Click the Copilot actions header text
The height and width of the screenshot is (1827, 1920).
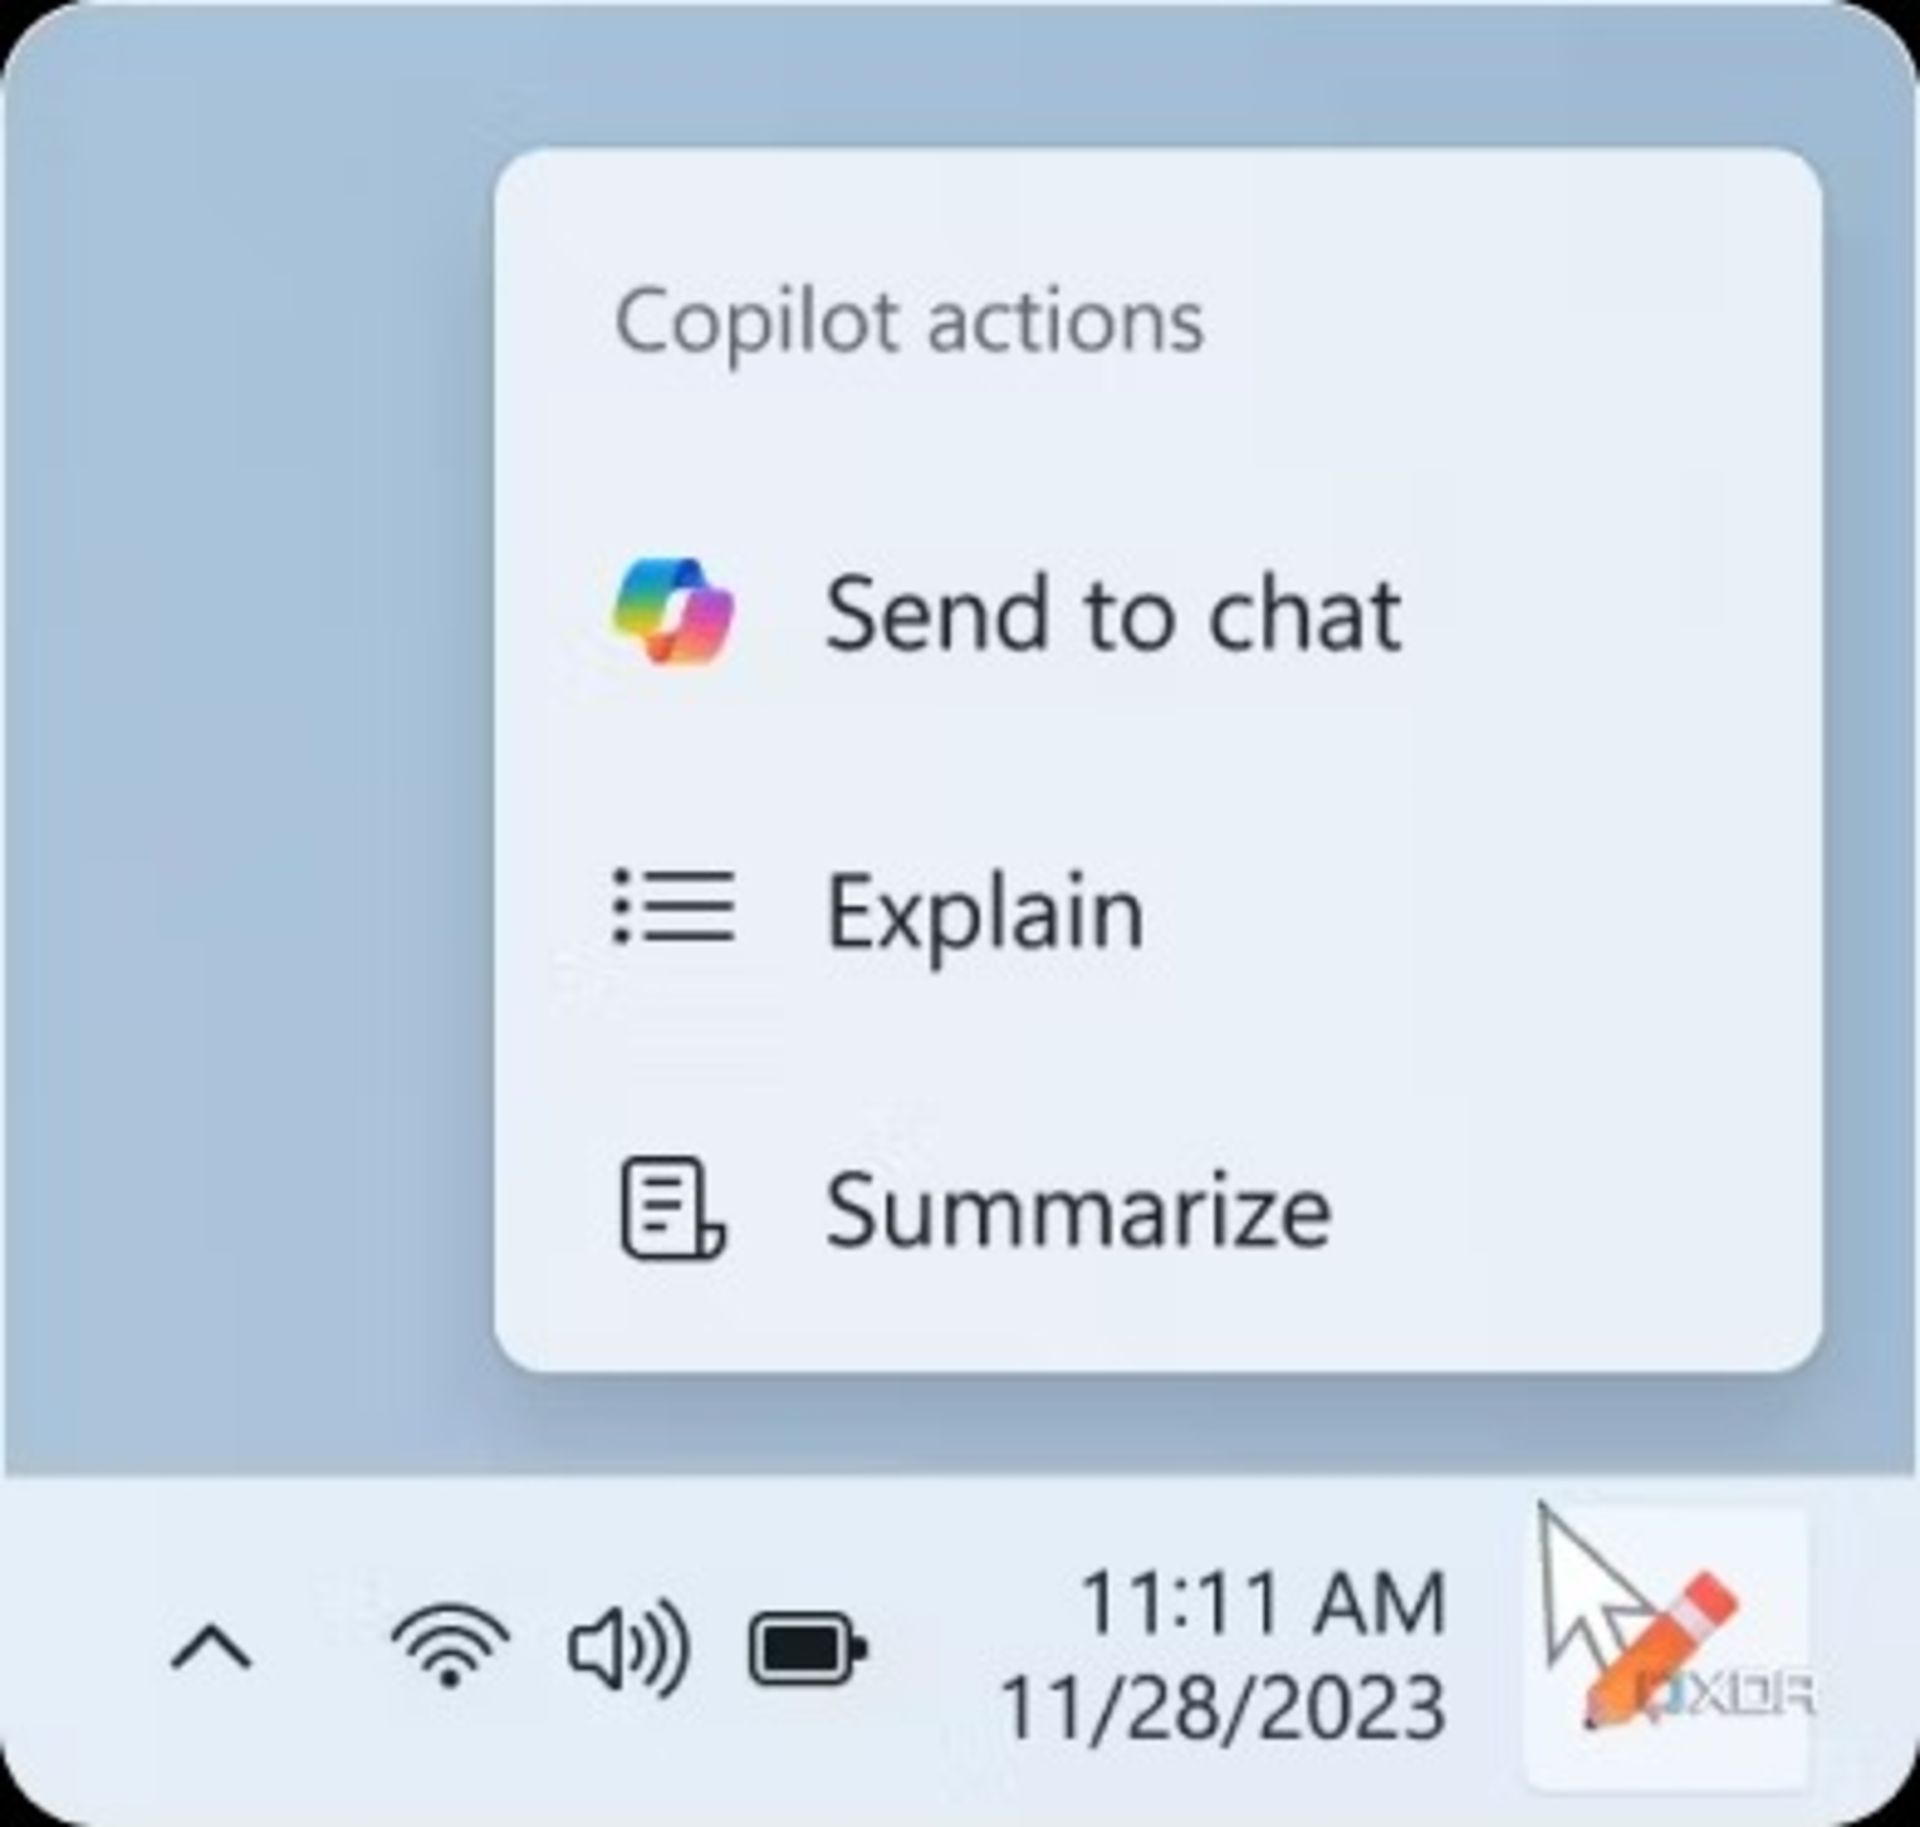(909, 322)
